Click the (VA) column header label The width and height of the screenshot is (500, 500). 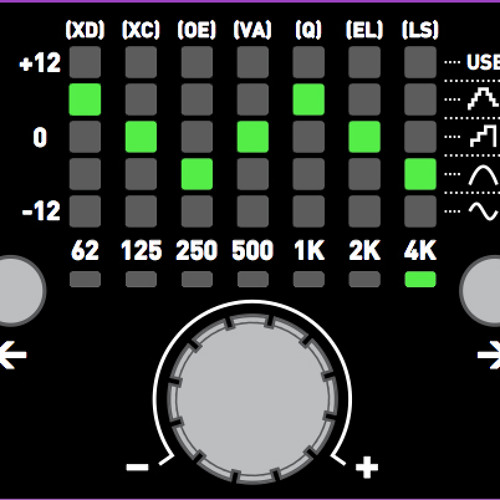253,30
